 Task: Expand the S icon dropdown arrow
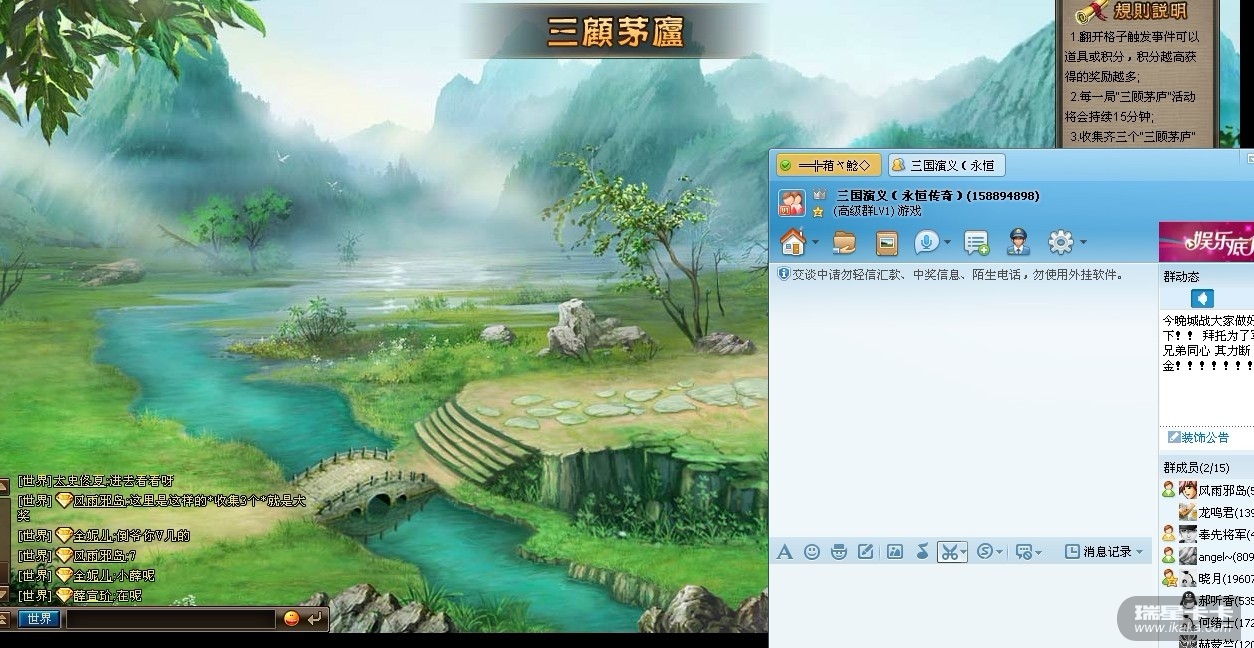pos(999,553)
